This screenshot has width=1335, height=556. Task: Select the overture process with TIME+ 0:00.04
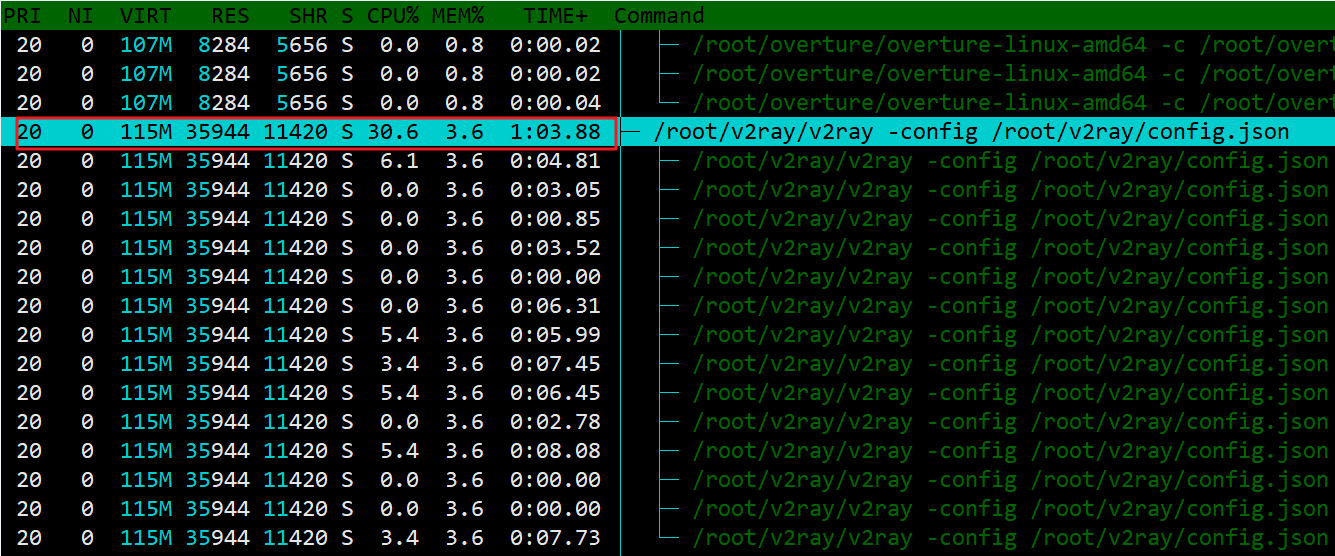667,103
